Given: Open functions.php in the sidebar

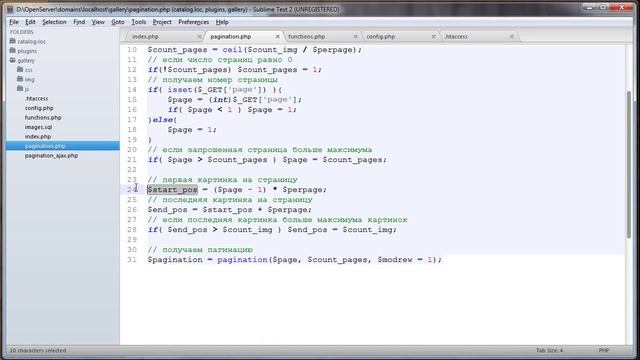Looking at the screenshot, I should [43, 118].
